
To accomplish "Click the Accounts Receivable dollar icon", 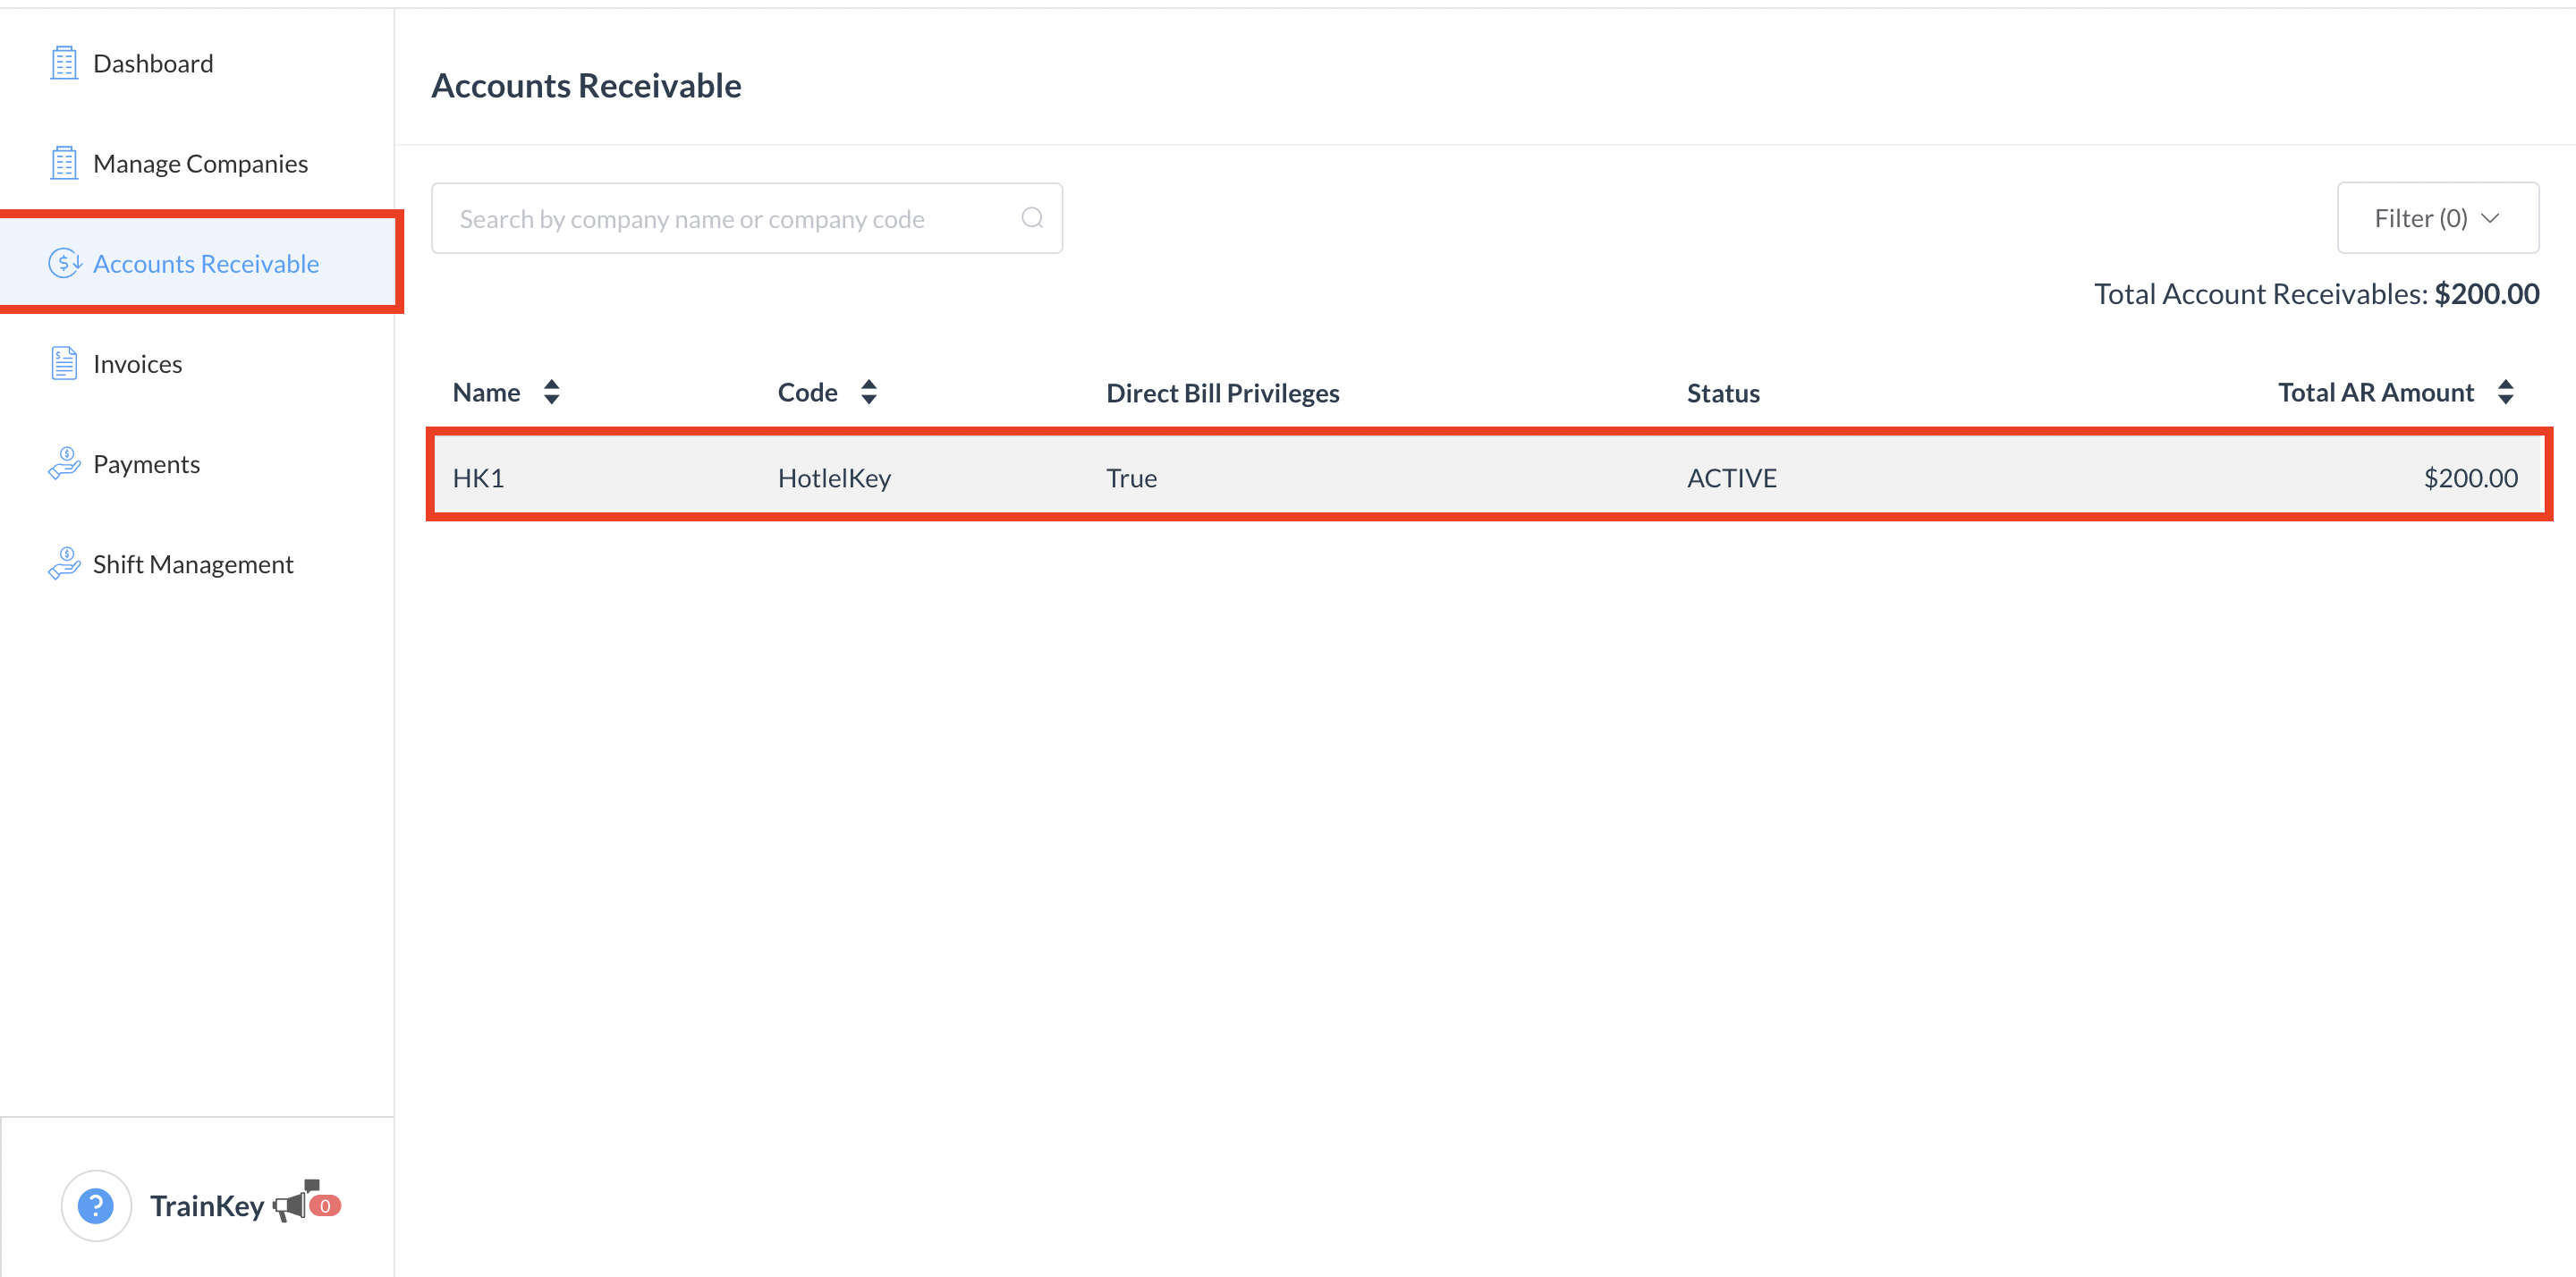I will (64, 263).
